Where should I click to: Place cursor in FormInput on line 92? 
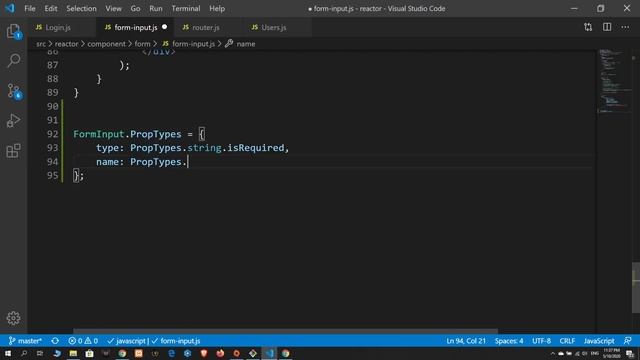click(x=98, y=134)
